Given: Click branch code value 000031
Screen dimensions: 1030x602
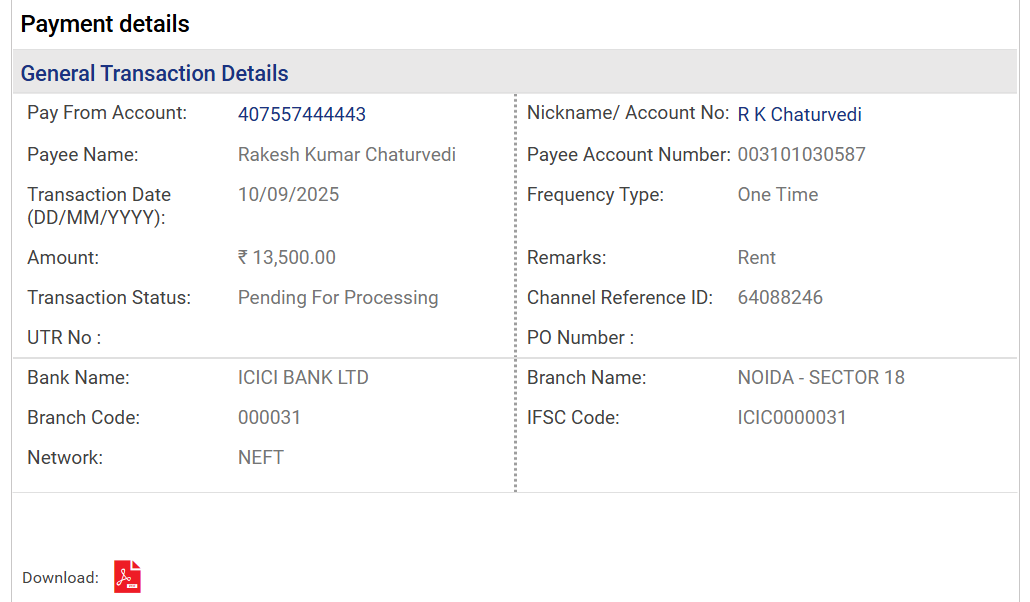Looking at the screenshot, I should (x=269, y=418).
